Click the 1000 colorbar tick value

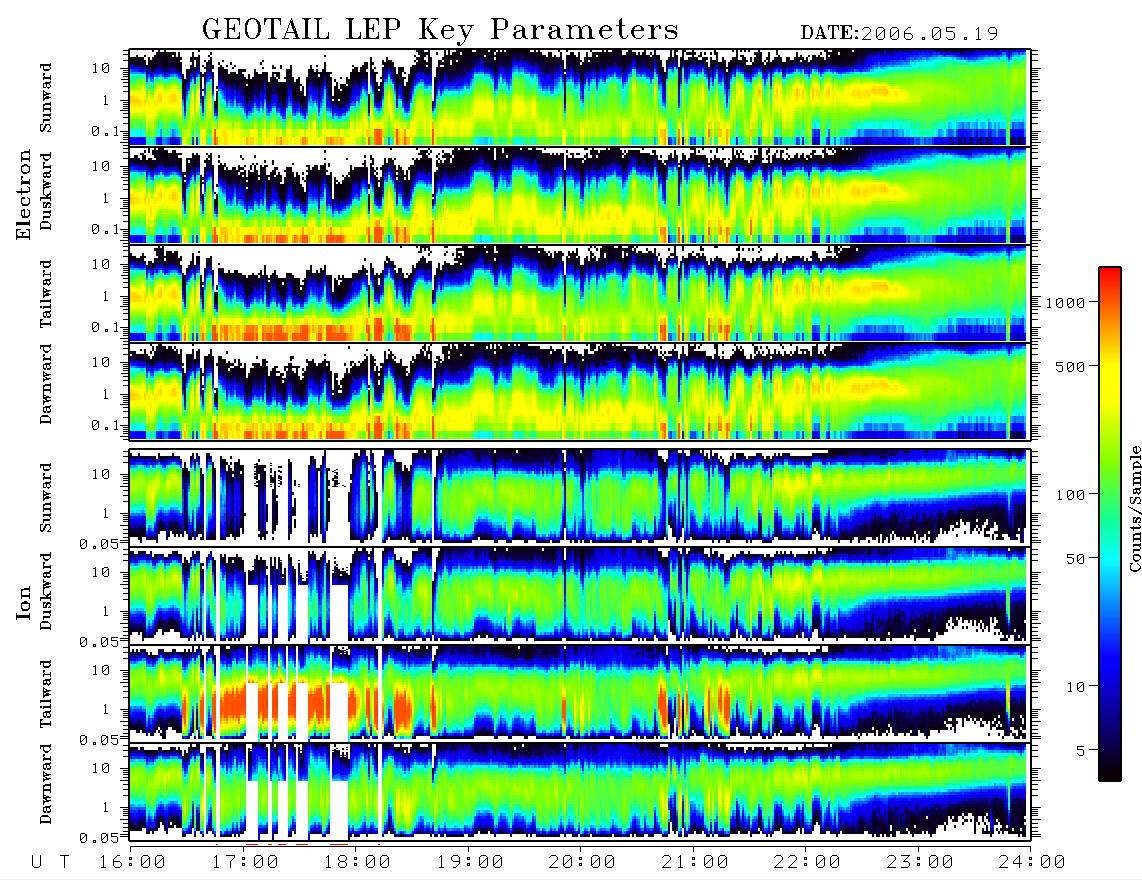click(x=1066, y=303)
